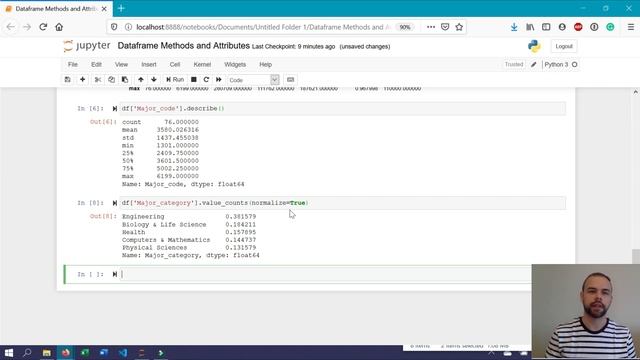Insert cell below with plus icon
This screenshot has width=640, height=360.
(82, 80)
